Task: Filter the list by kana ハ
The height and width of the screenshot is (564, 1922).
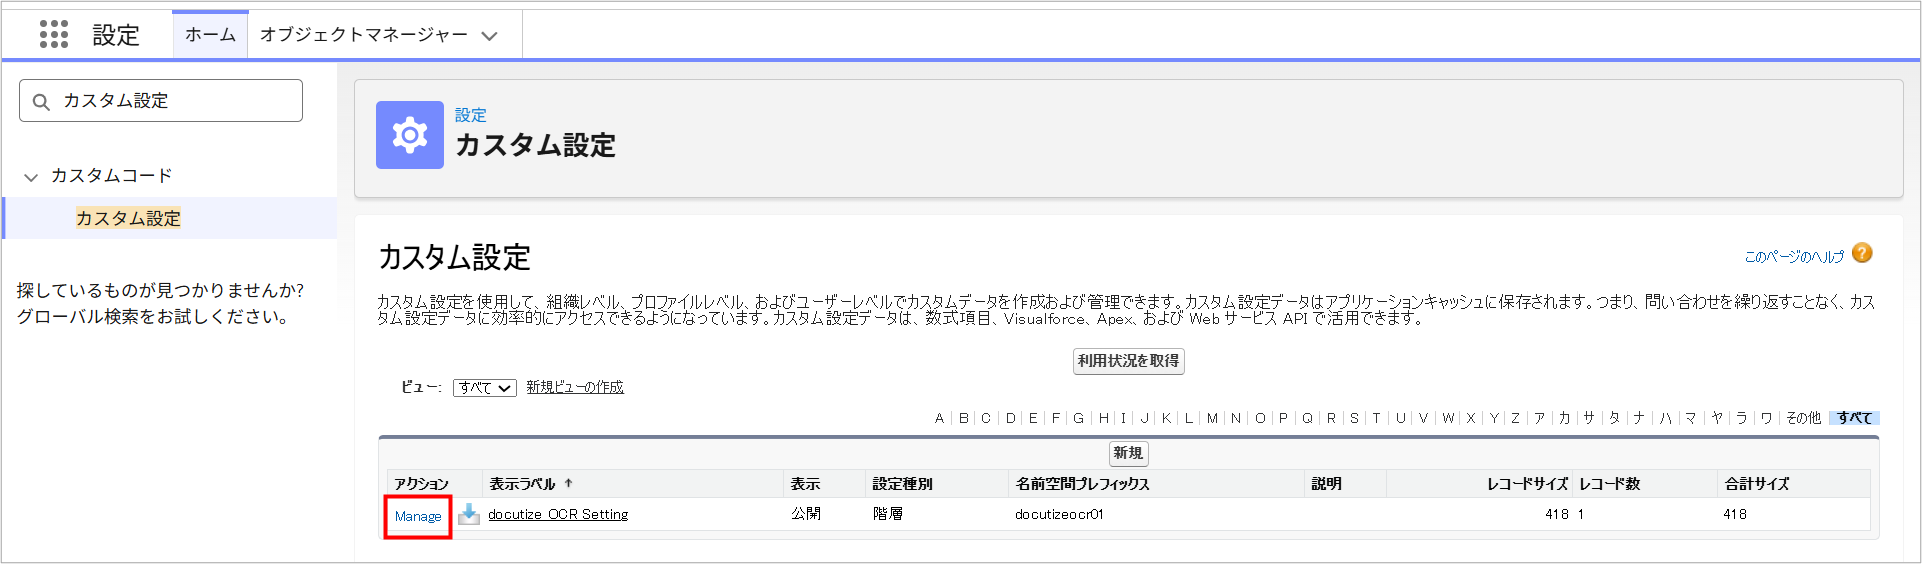Action: click(x=1665, y=418)
